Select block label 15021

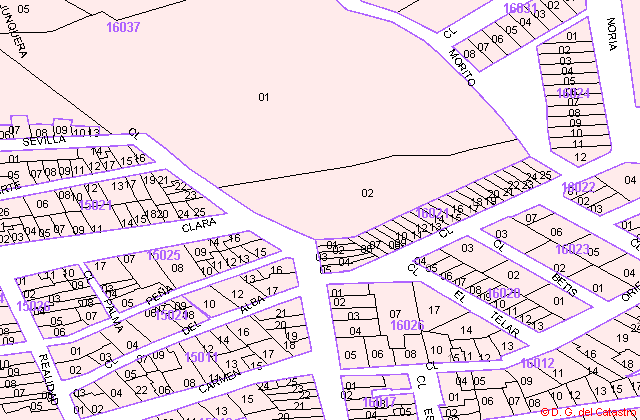pos(95,205)
